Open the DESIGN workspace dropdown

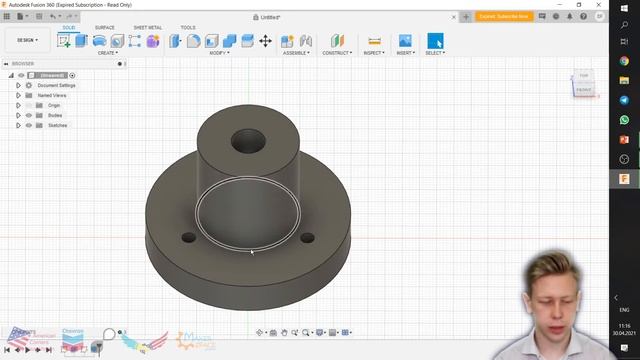27,40
